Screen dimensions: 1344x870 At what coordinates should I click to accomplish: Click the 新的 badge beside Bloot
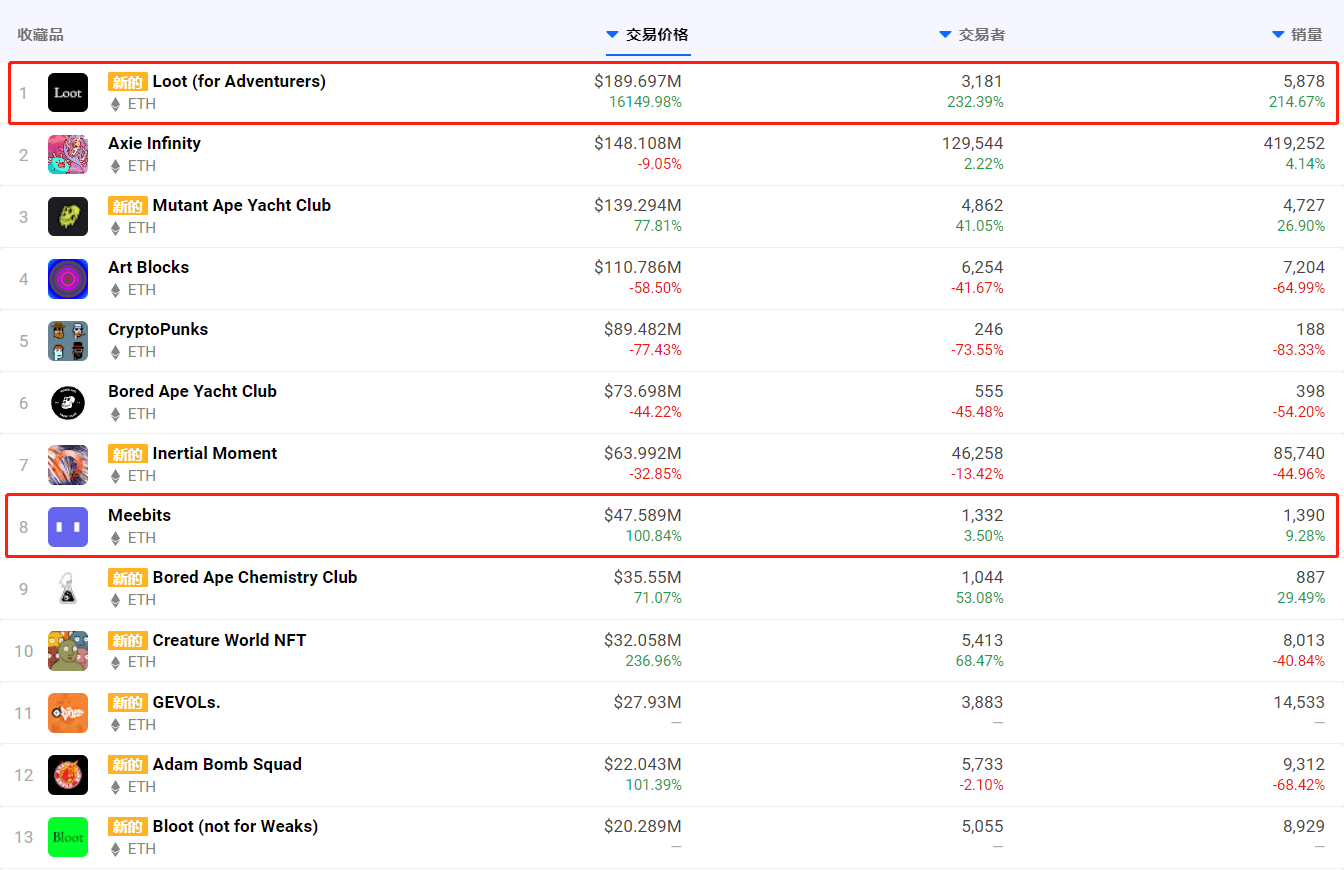click(128, 827)
